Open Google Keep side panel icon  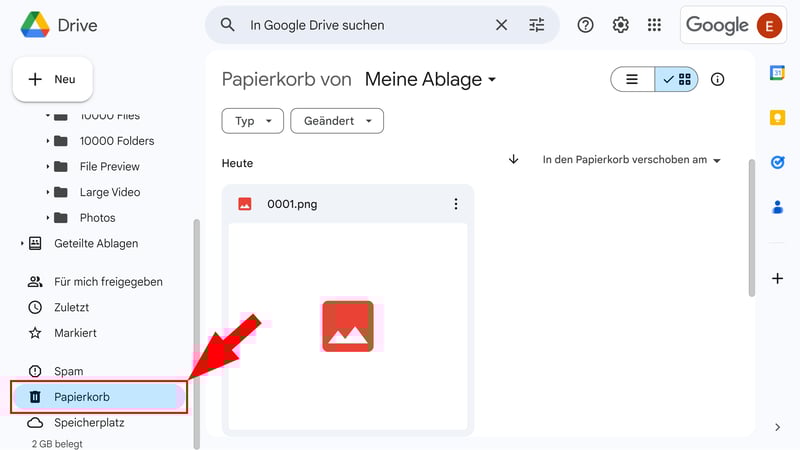tap(777, 118)
